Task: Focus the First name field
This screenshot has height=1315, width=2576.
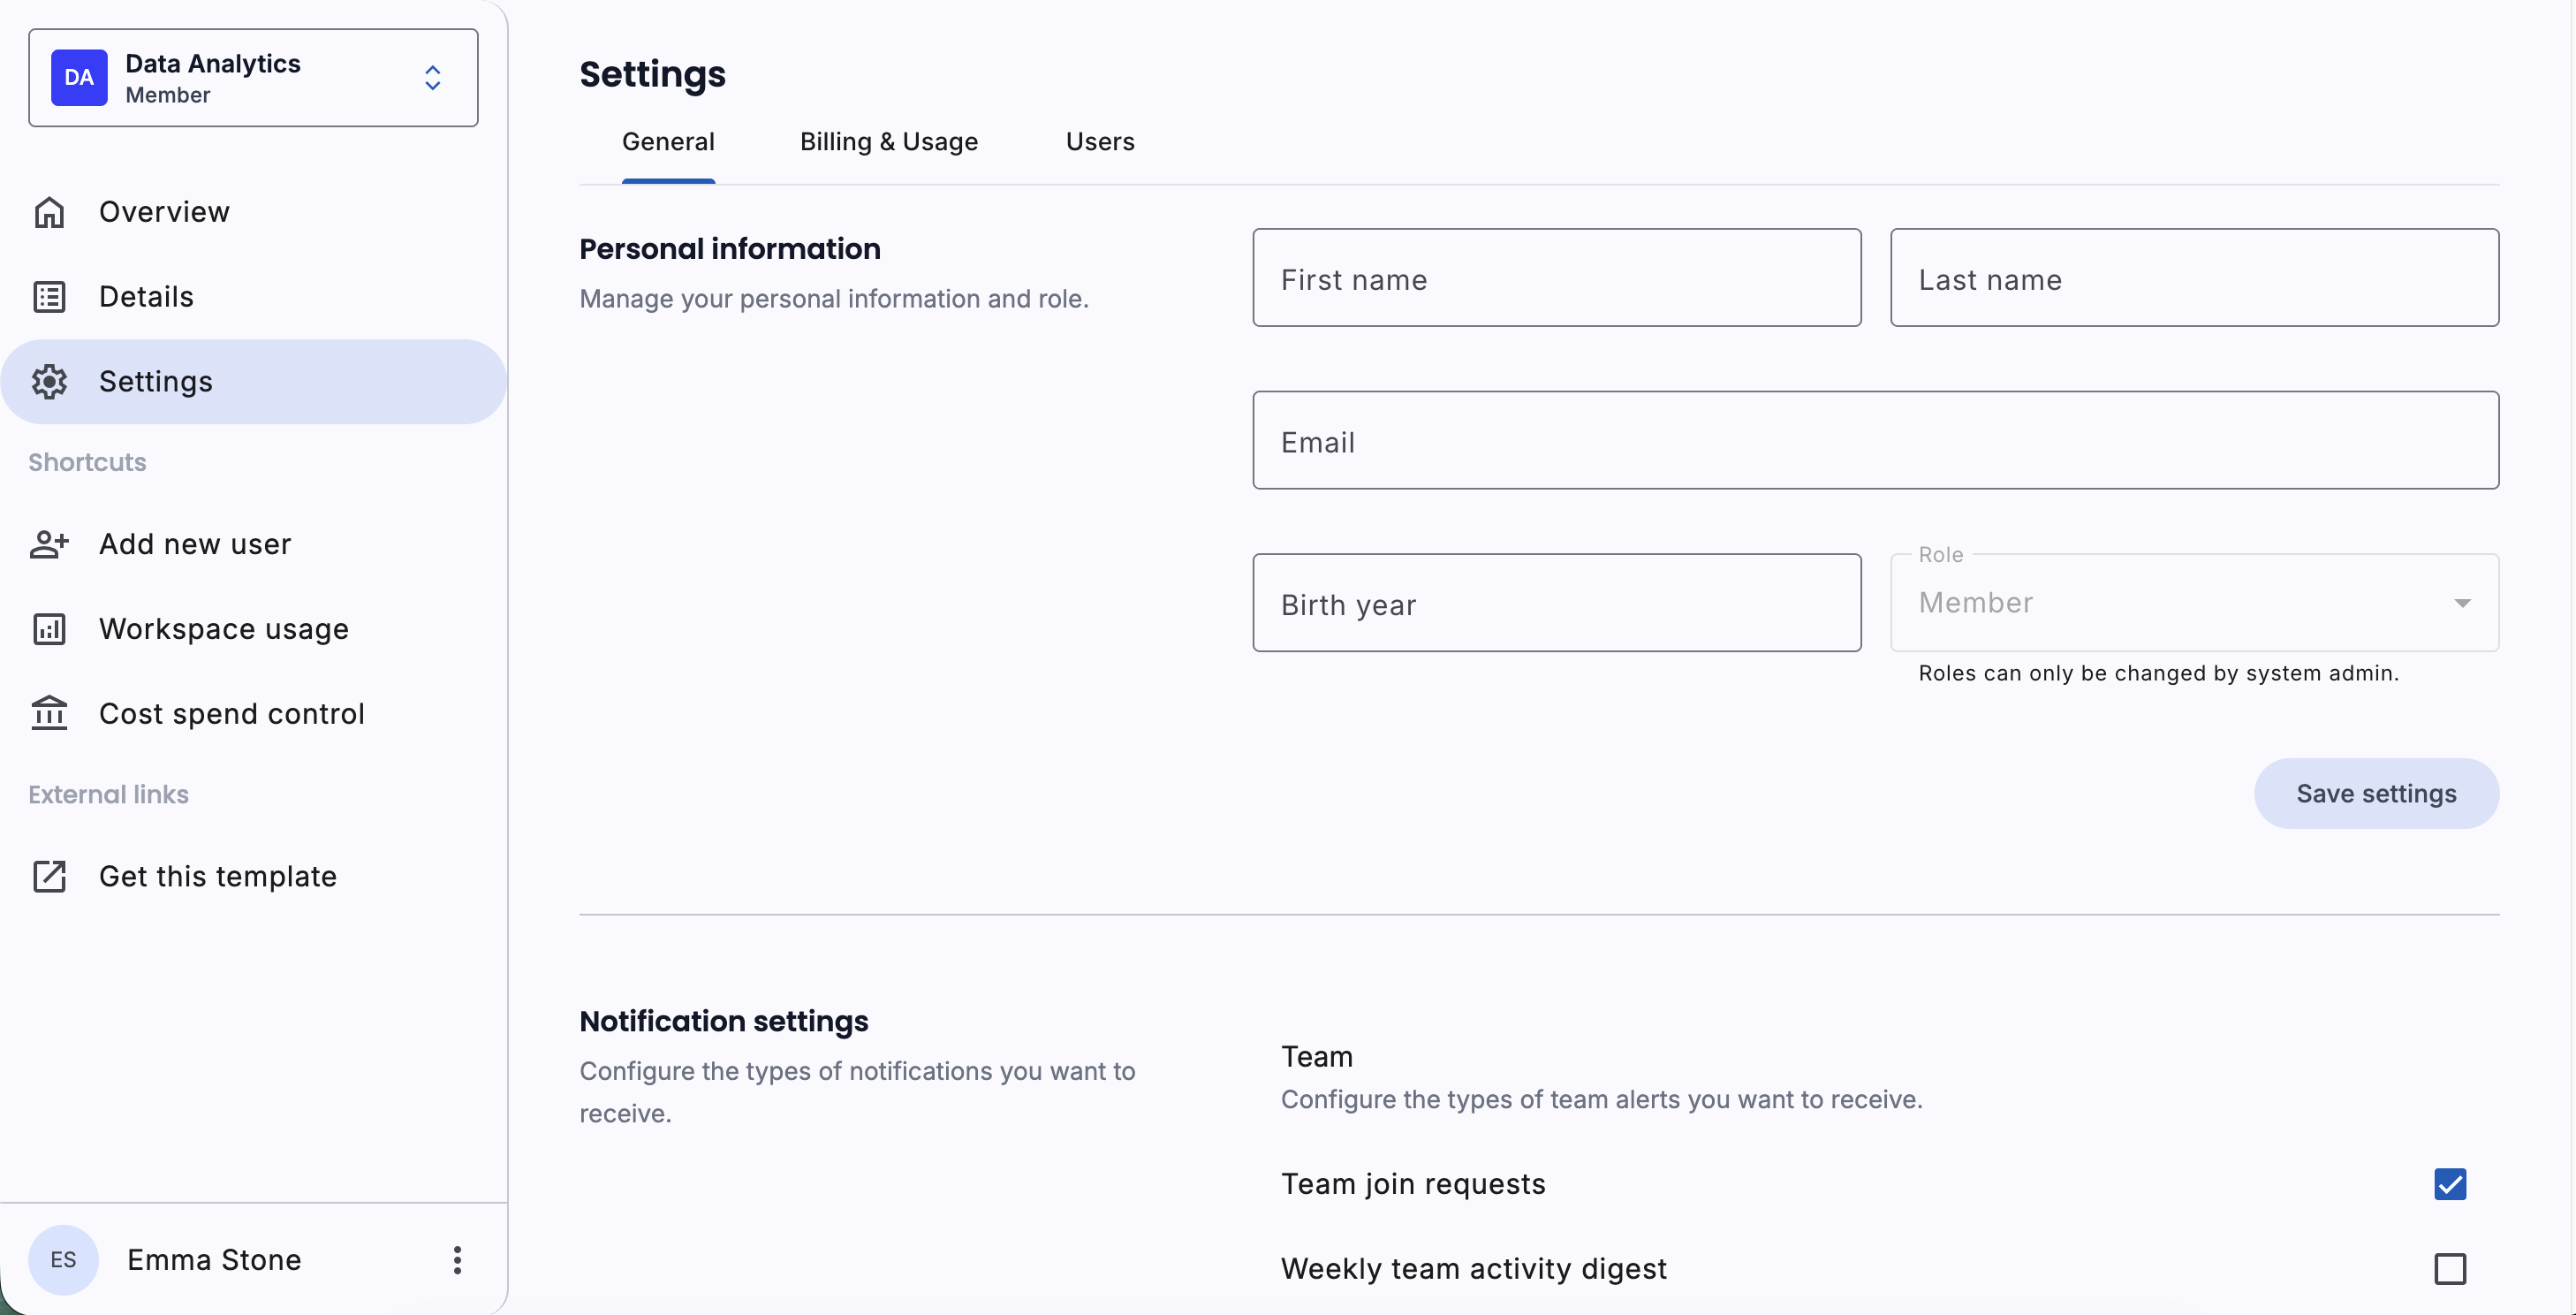Action: tap(1556, 278)
